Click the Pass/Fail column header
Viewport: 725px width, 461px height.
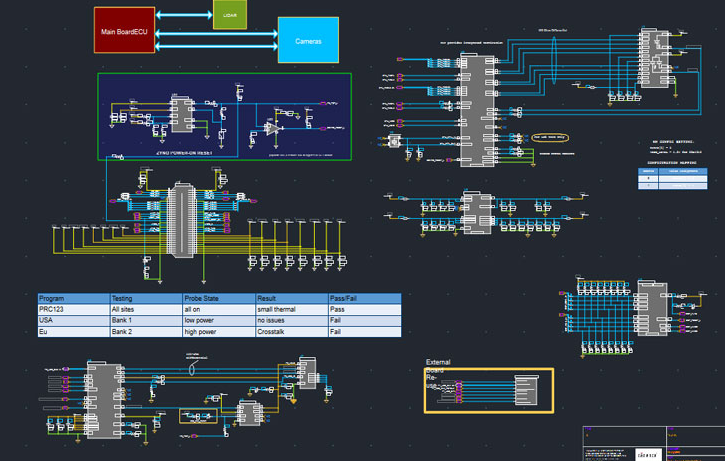364,299
